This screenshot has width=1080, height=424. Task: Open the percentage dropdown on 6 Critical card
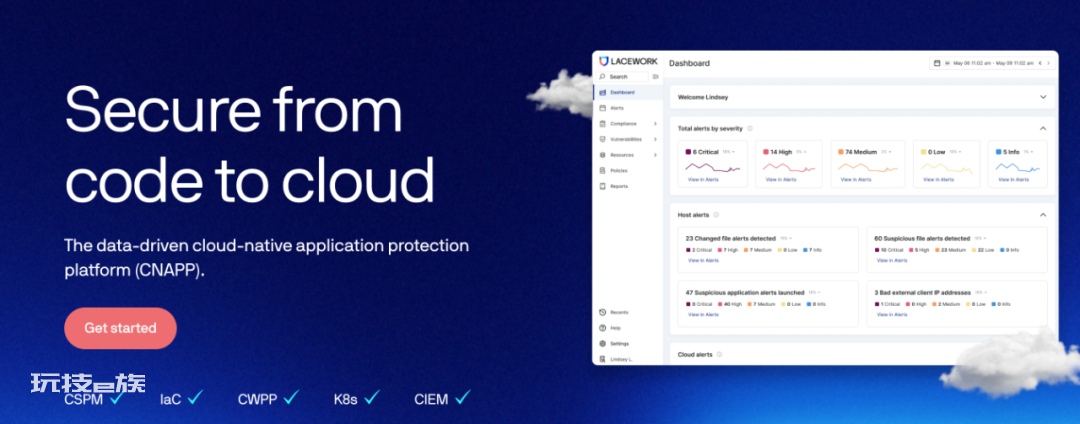tap(729, 151)
